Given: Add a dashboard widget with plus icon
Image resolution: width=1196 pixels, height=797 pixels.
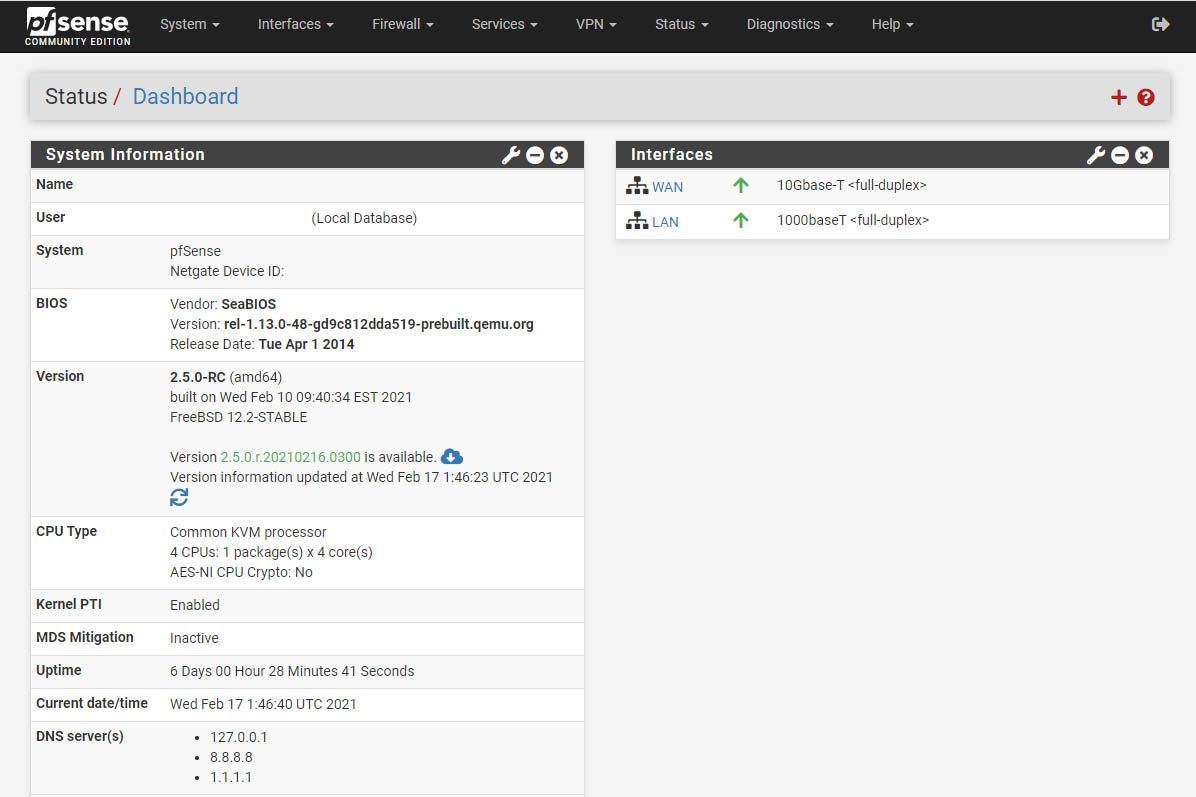Looking at the screenshot, I should coord(1118,97).
